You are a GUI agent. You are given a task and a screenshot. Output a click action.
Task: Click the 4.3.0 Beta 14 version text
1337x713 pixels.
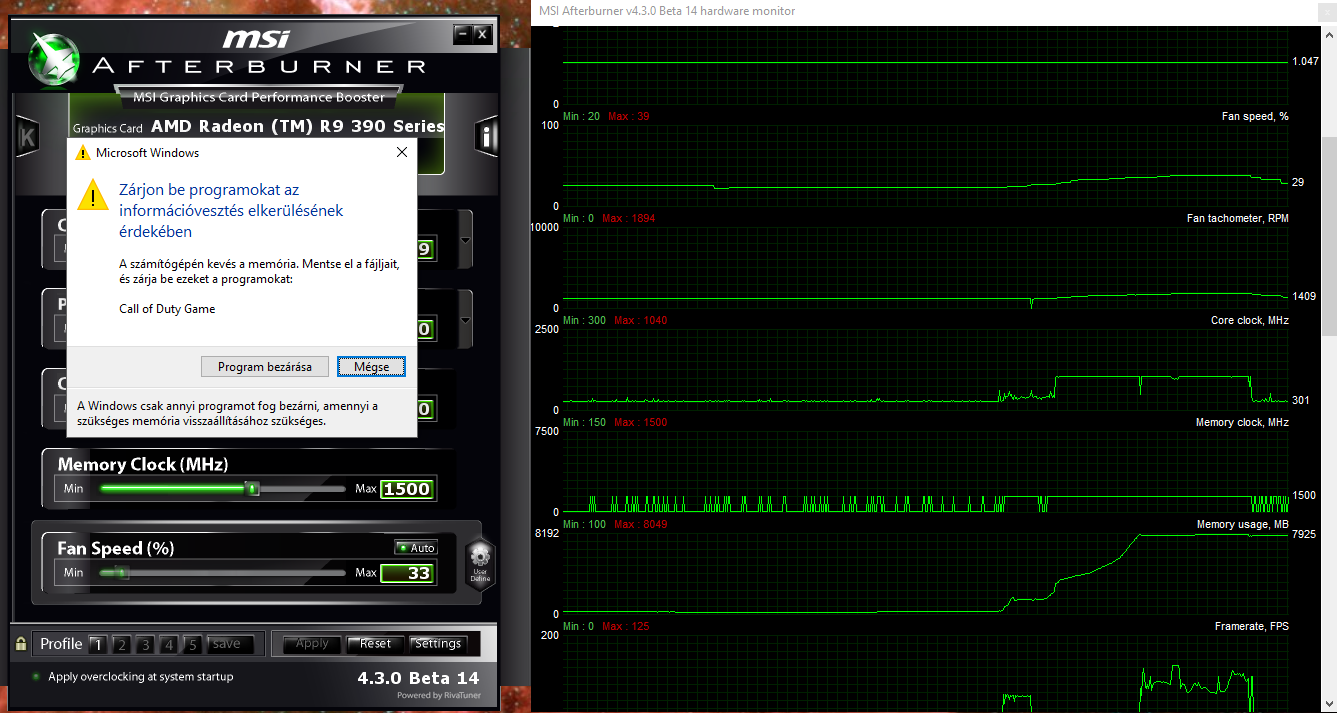click(418, 678)
